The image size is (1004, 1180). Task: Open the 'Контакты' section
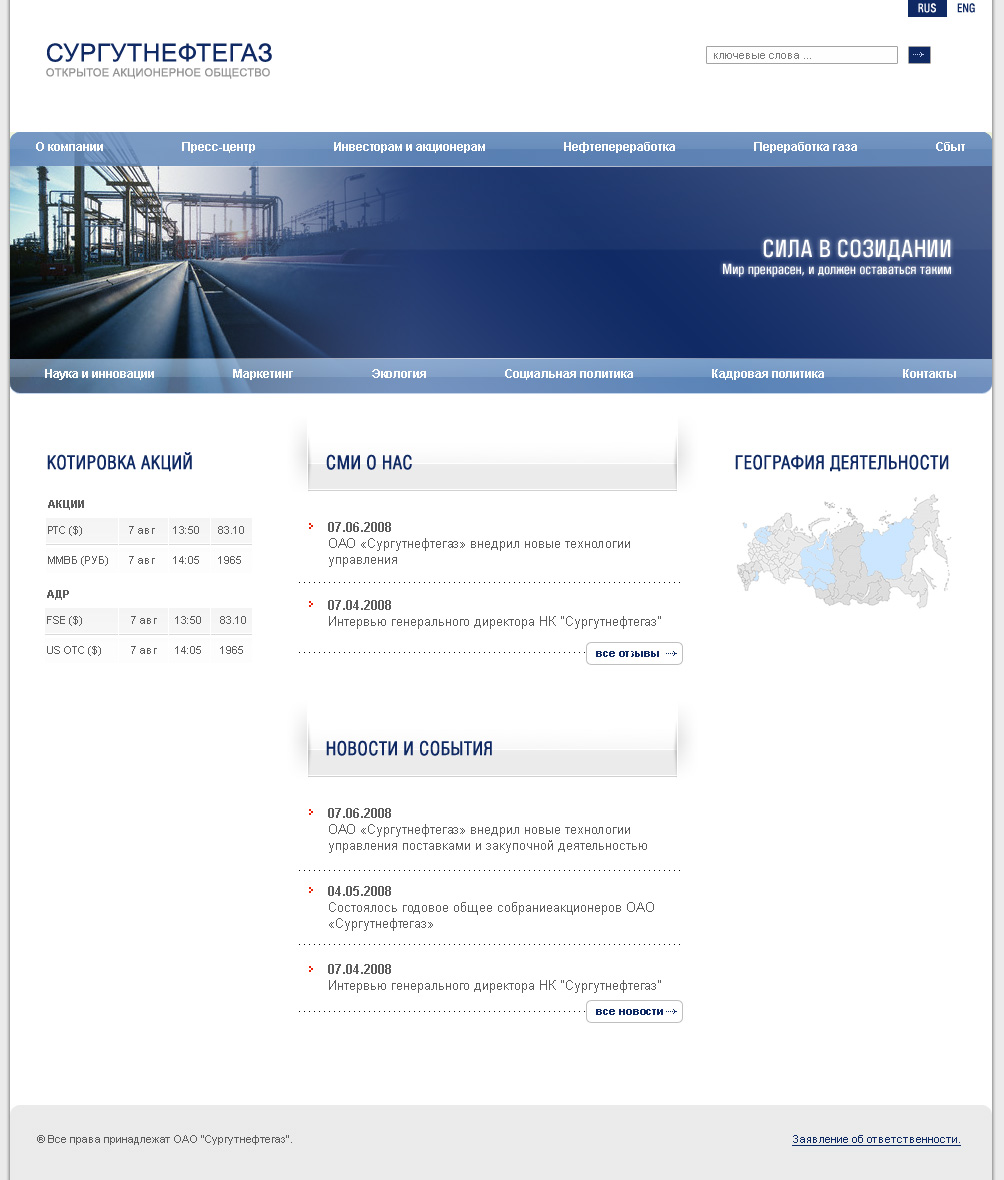(928, 373)
